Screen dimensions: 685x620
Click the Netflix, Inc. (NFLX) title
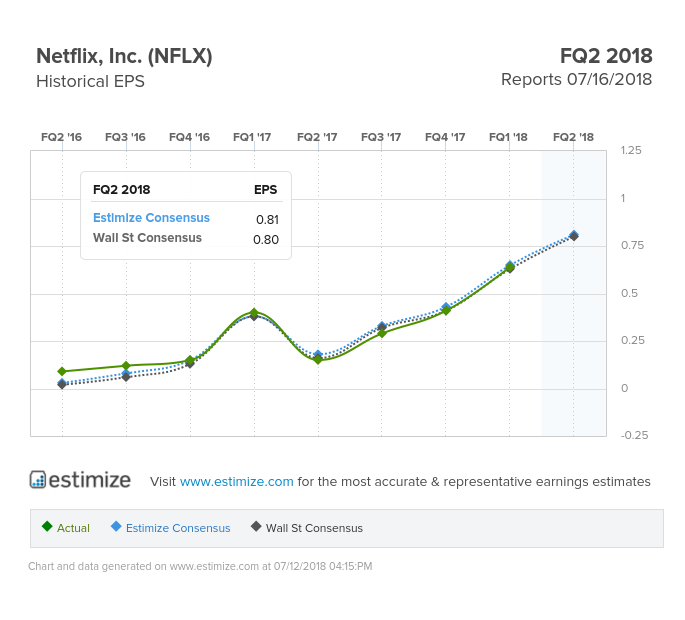[x=124, y=56]
